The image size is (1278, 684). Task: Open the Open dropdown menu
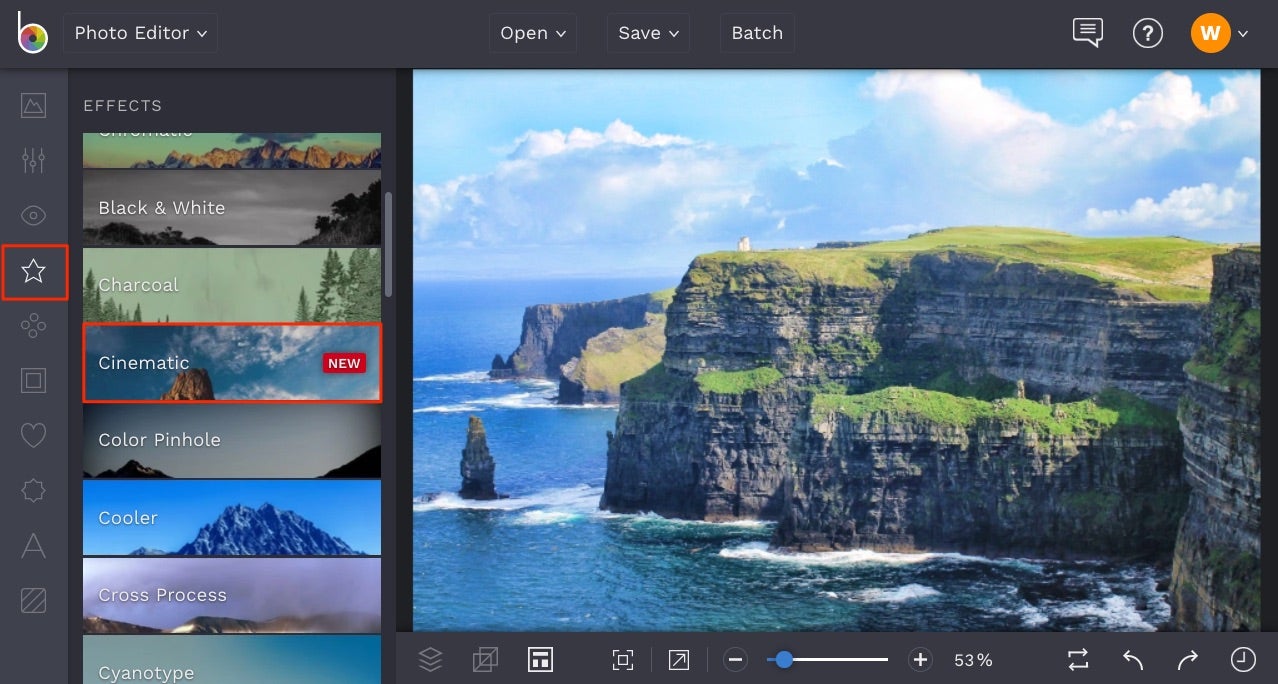tap(532, 32)
